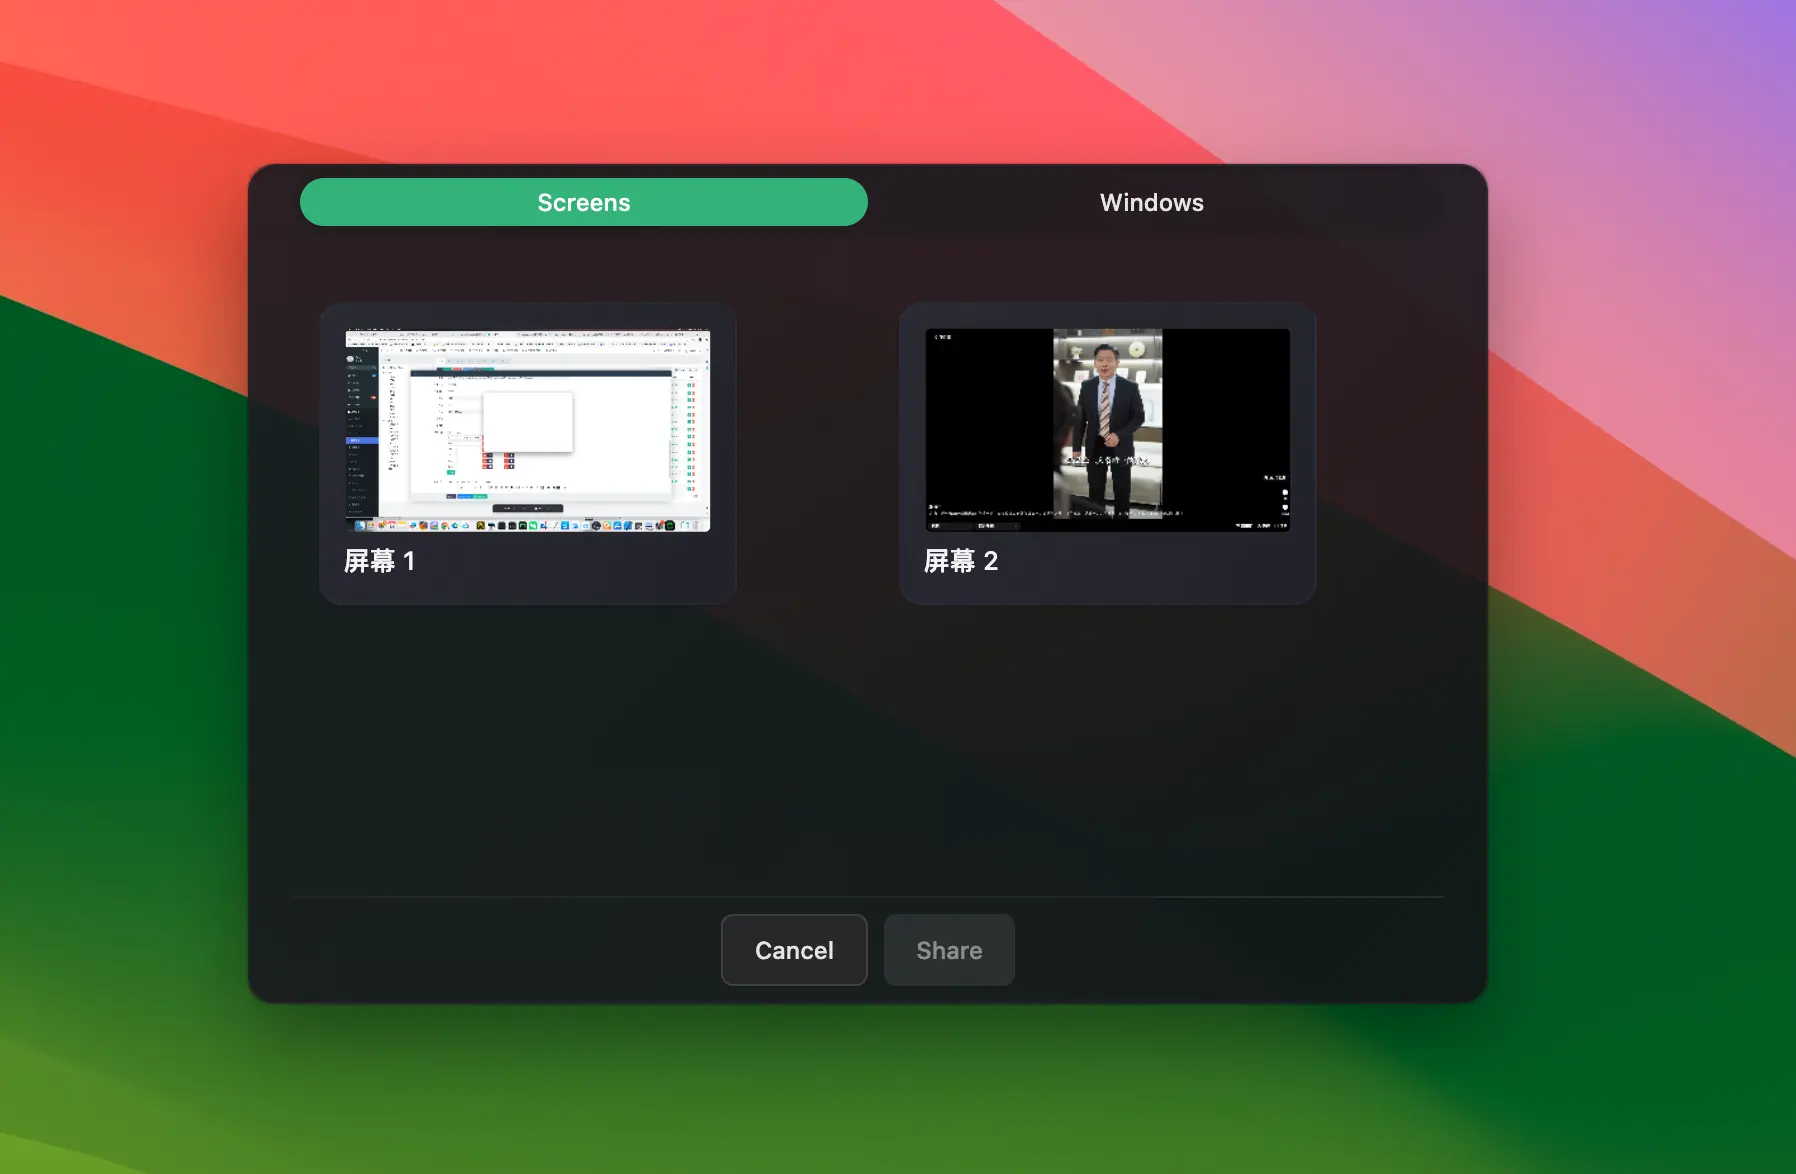Click the white popup inside 屏幕 1 preview
This screenshot has height=1174, width=1796.
click(x=528, y=421)
